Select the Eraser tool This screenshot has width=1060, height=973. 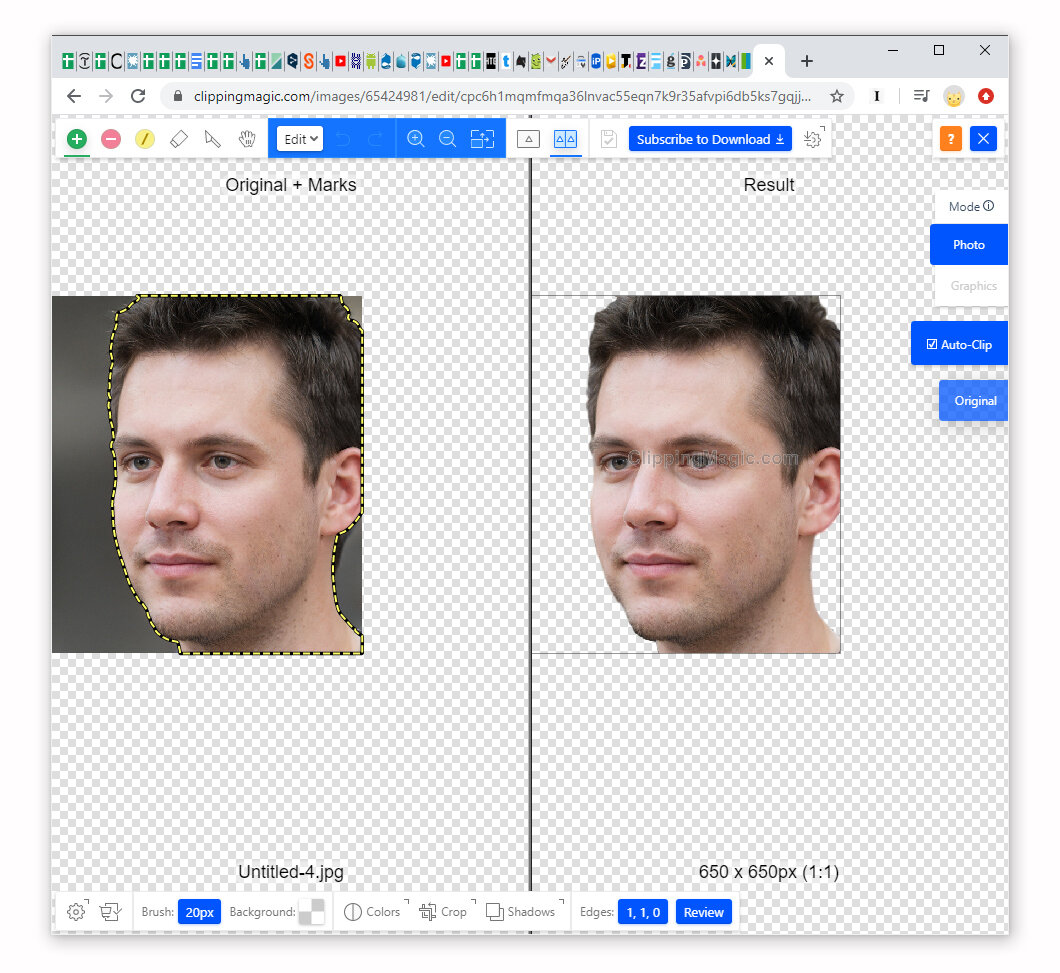[178, 139]
